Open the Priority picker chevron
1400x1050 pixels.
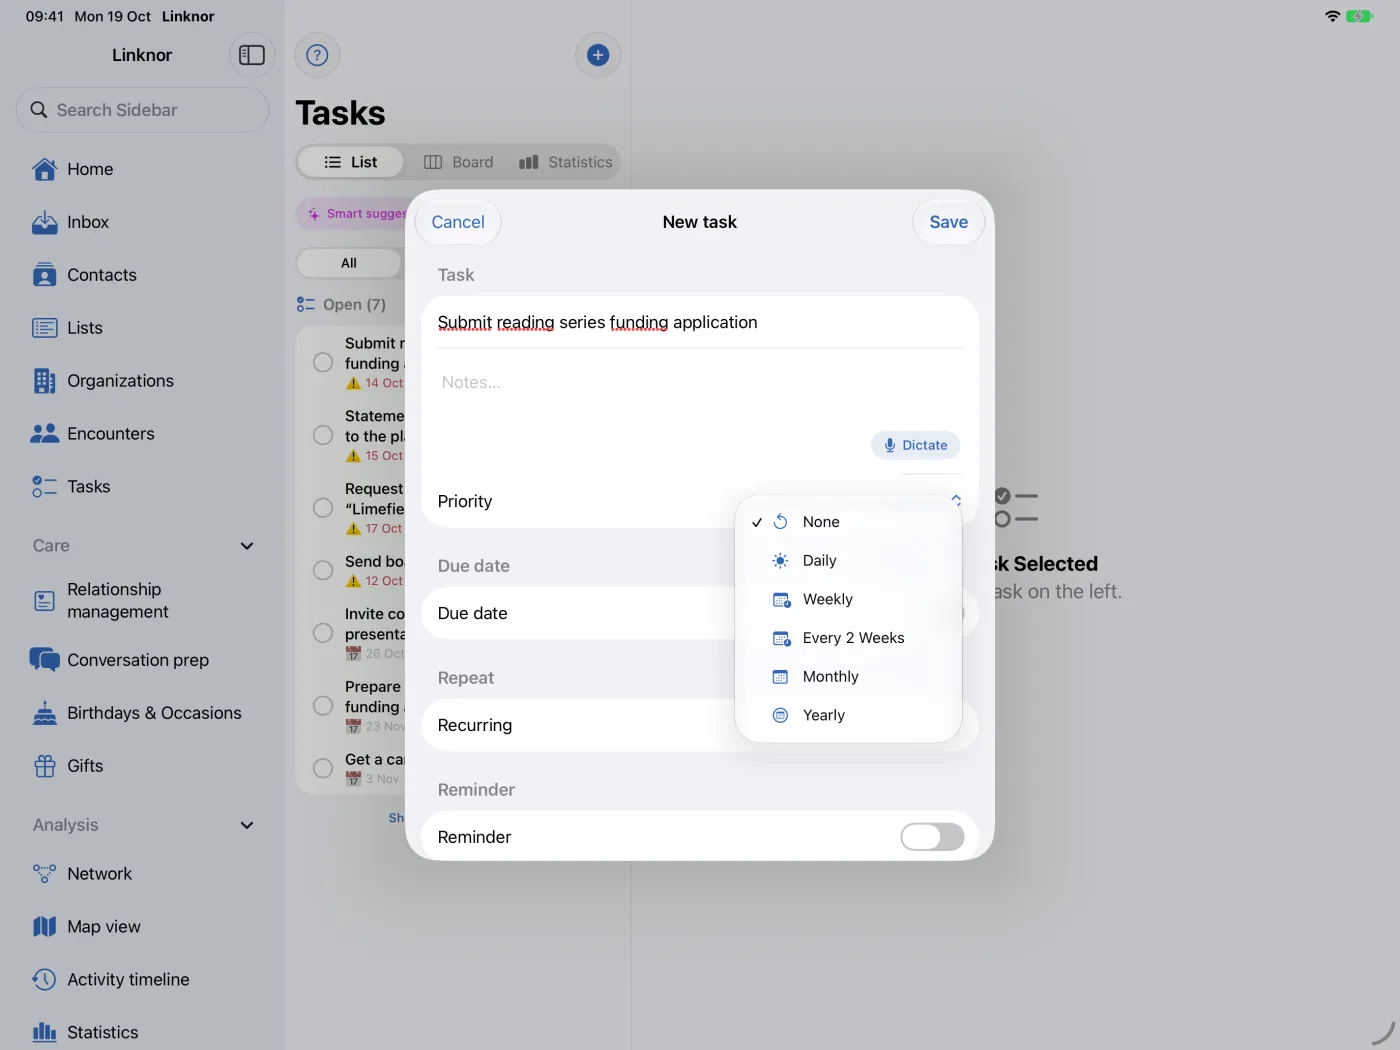click(956, 499)
